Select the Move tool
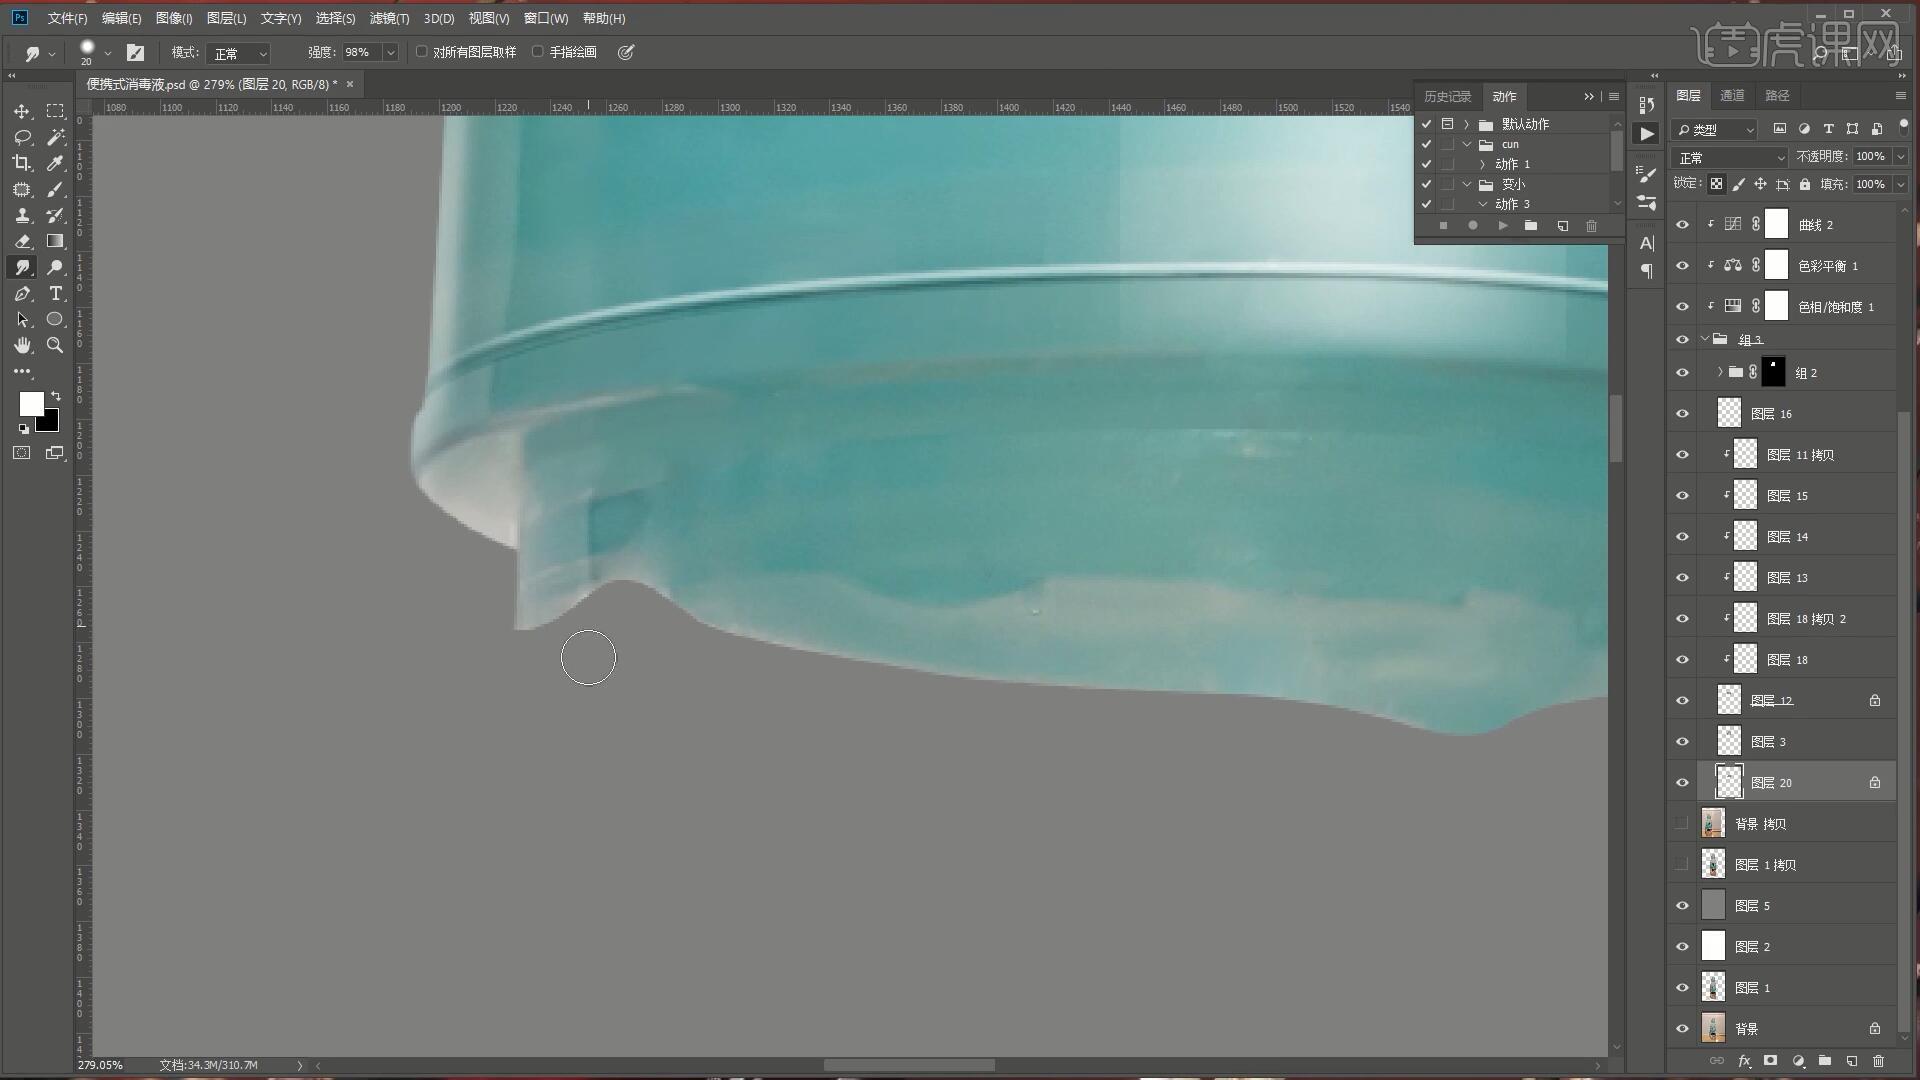This screenshot has width=1920, height=1080. point(22,111)
